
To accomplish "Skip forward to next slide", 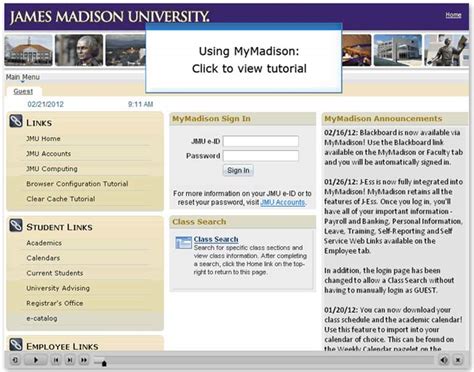I will (x=70, y=360).
